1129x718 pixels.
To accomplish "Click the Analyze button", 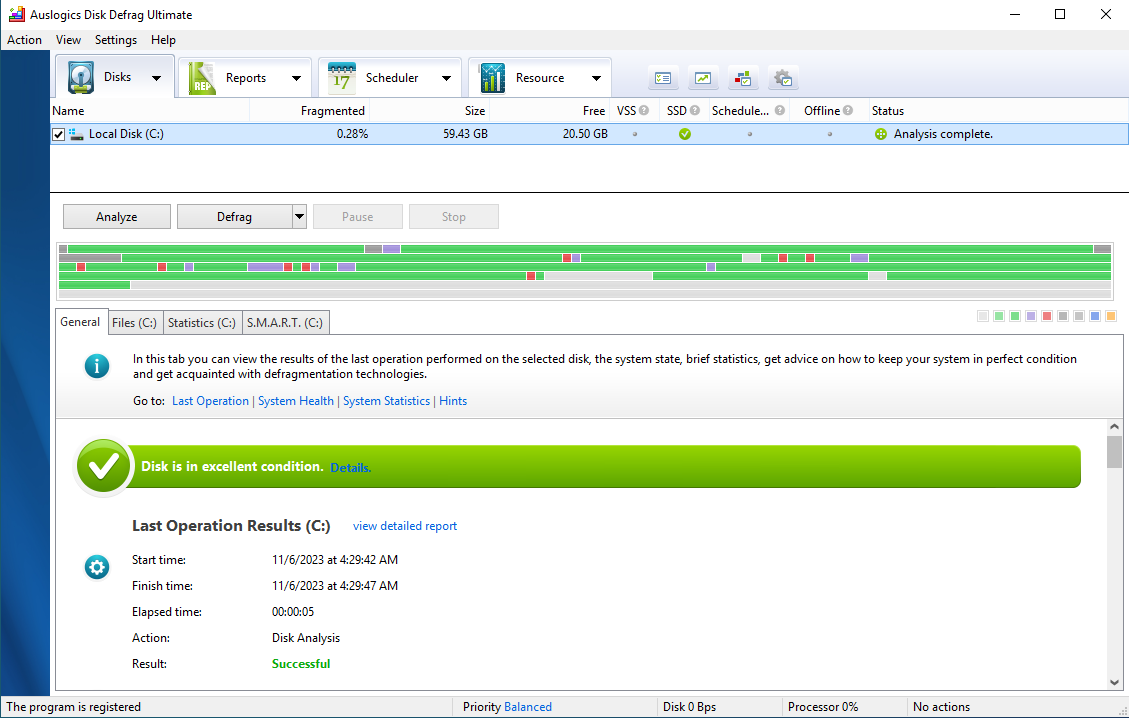I will [117, 217].
